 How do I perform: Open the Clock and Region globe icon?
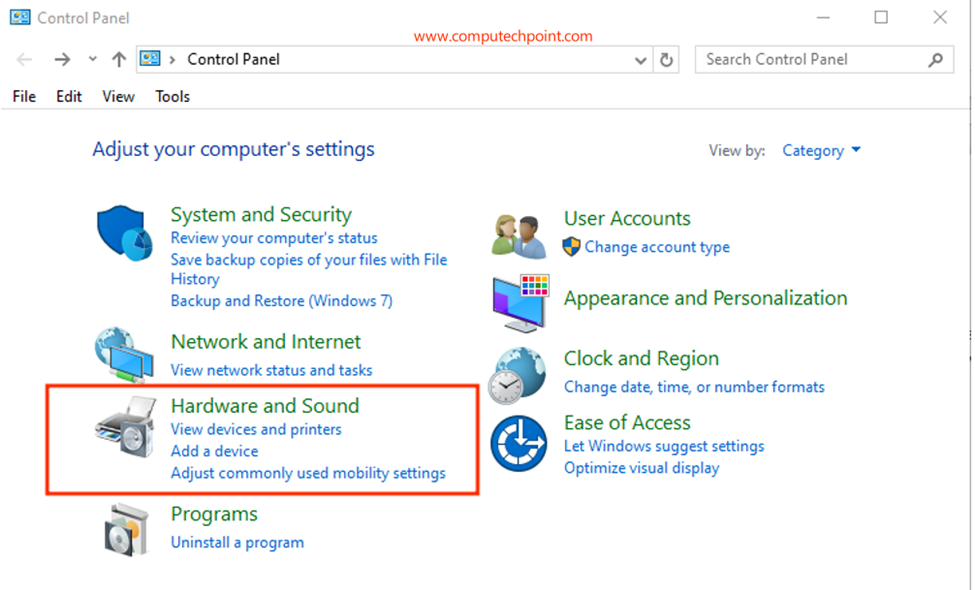tap(517, 376)
